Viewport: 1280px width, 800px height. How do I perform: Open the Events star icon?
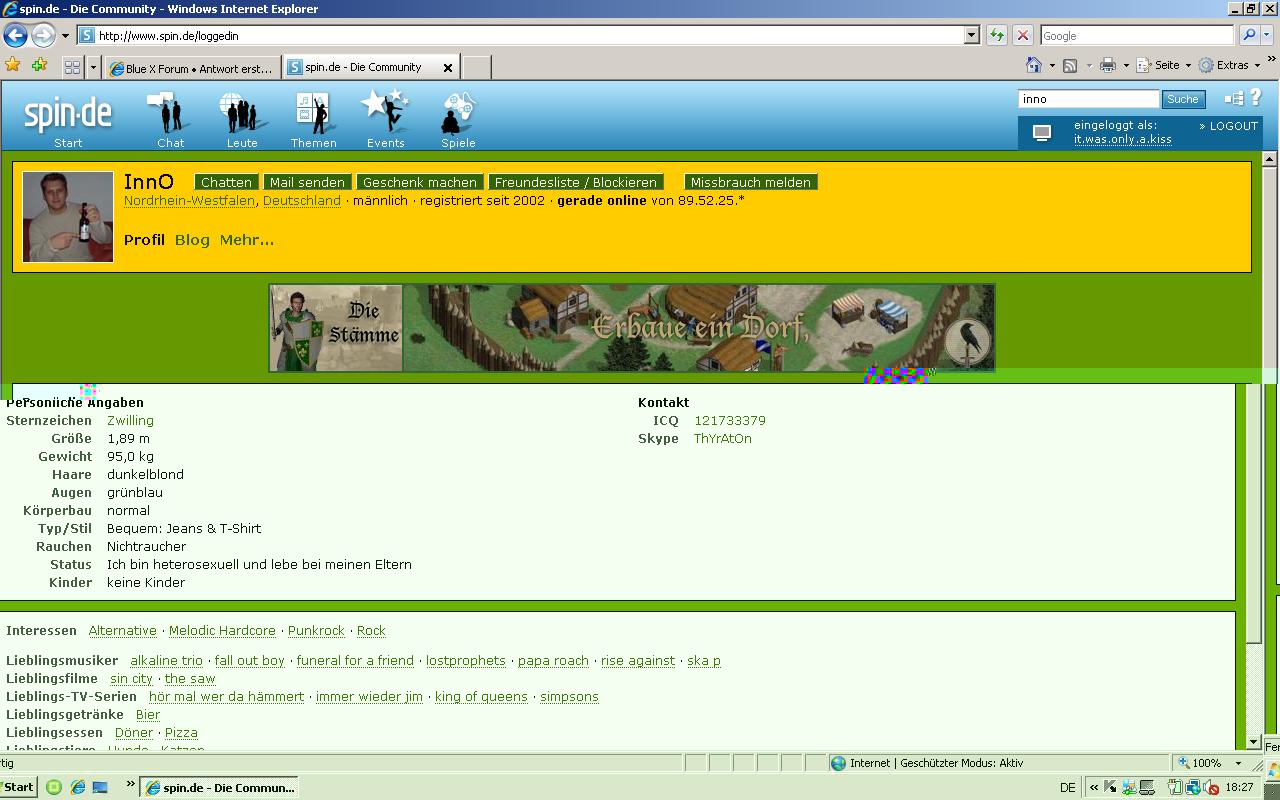pos(385,112)
